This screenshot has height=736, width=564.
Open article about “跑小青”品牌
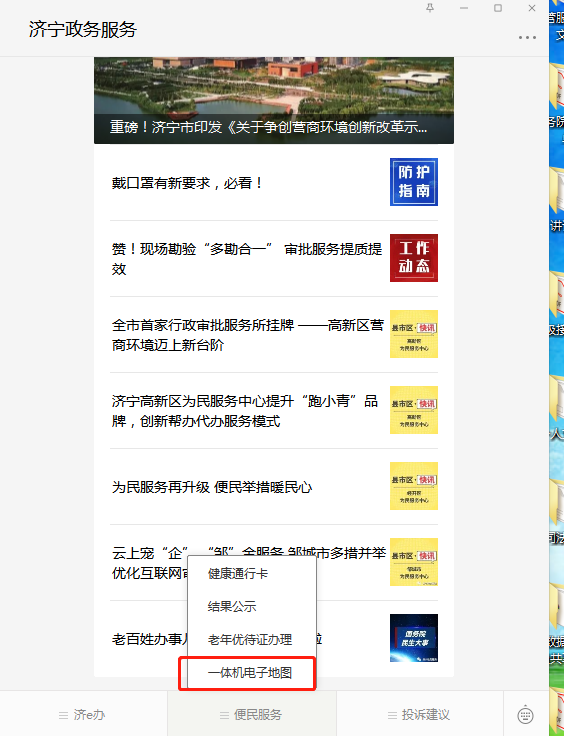[244, 411]
